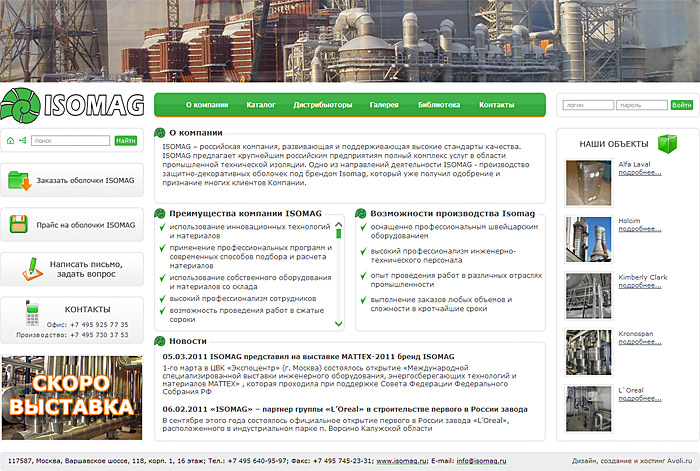Open the 06.02.2011 L'Oreal partner news headline

[345, 409]
